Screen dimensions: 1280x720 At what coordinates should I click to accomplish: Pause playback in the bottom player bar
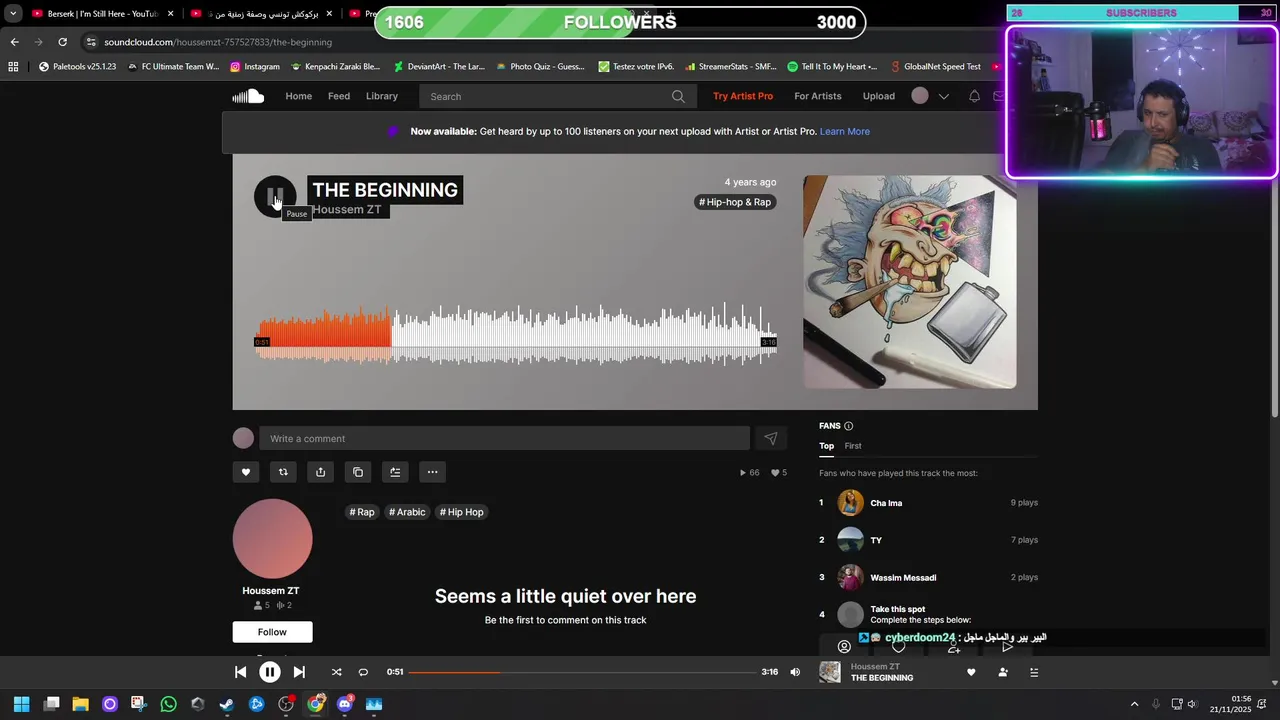(270, 672)
